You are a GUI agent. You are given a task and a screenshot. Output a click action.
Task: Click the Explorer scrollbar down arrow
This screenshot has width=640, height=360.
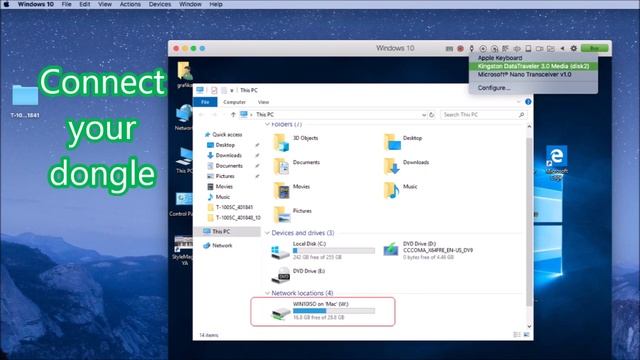[x=529, y=326]
